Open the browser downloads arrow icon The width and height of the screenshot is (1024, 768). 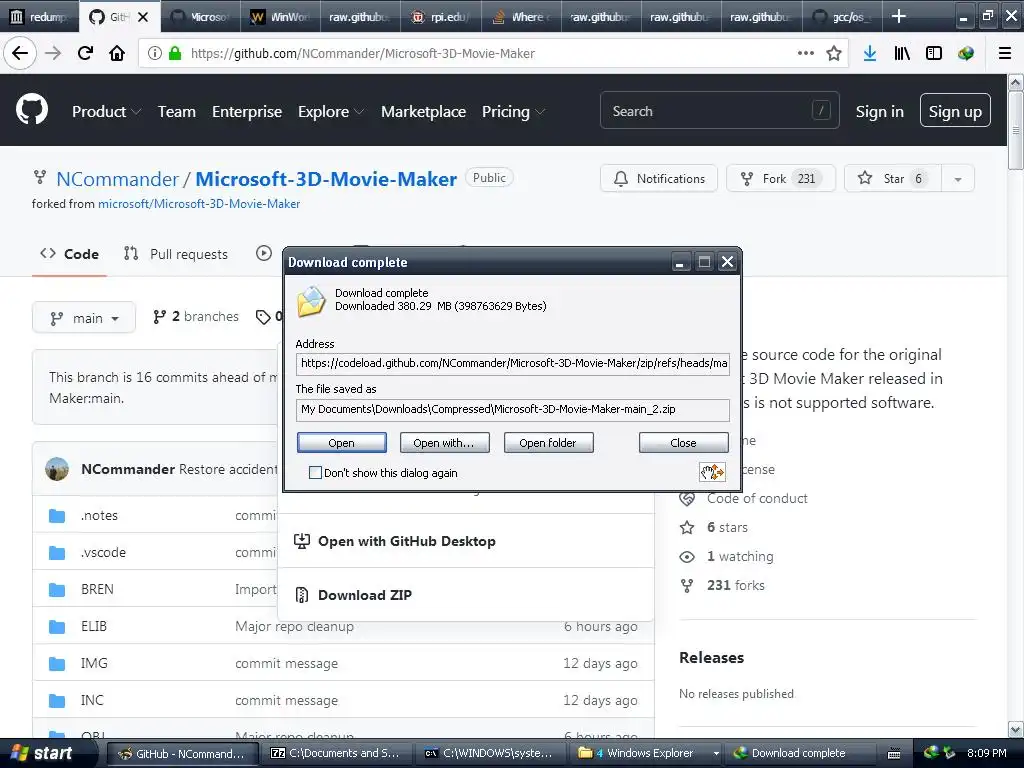(x=869, y=54)
